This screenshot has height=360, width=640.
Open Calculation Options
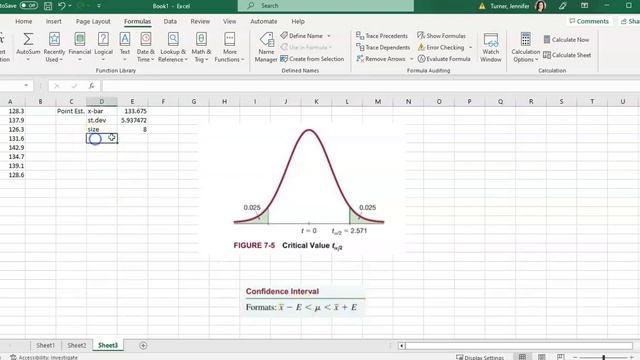click(525, 47)
